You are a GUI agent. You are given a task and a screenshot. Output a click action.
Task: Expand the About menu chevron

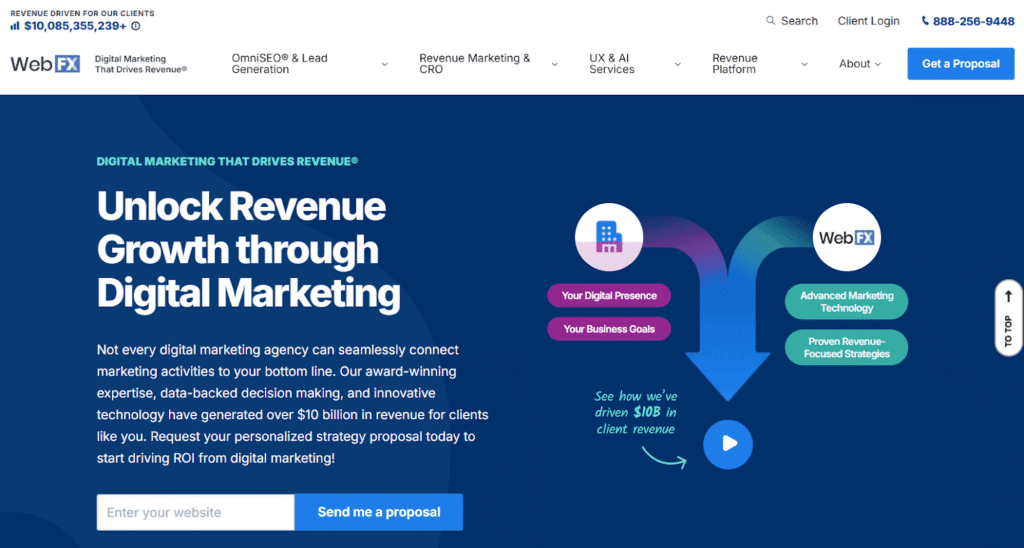tap(878, 64)
